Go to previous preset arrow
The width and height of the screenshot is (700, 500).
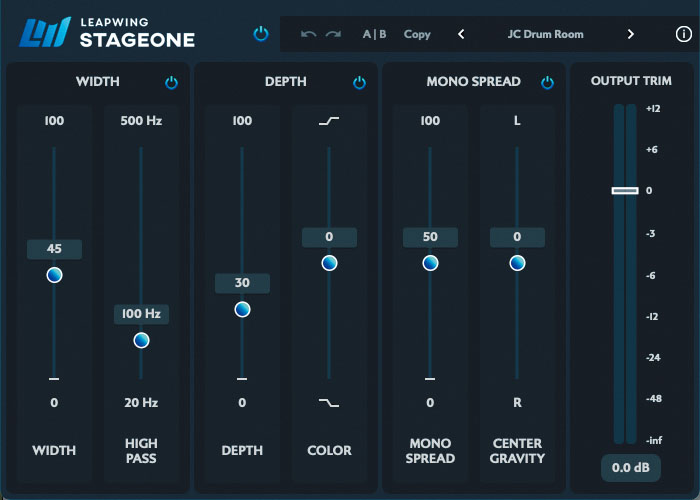point(461,34)
